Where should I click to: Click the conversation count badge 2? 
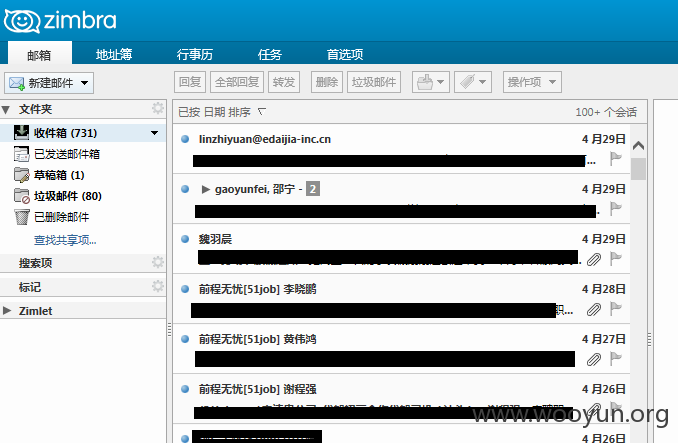click(313, 189)
